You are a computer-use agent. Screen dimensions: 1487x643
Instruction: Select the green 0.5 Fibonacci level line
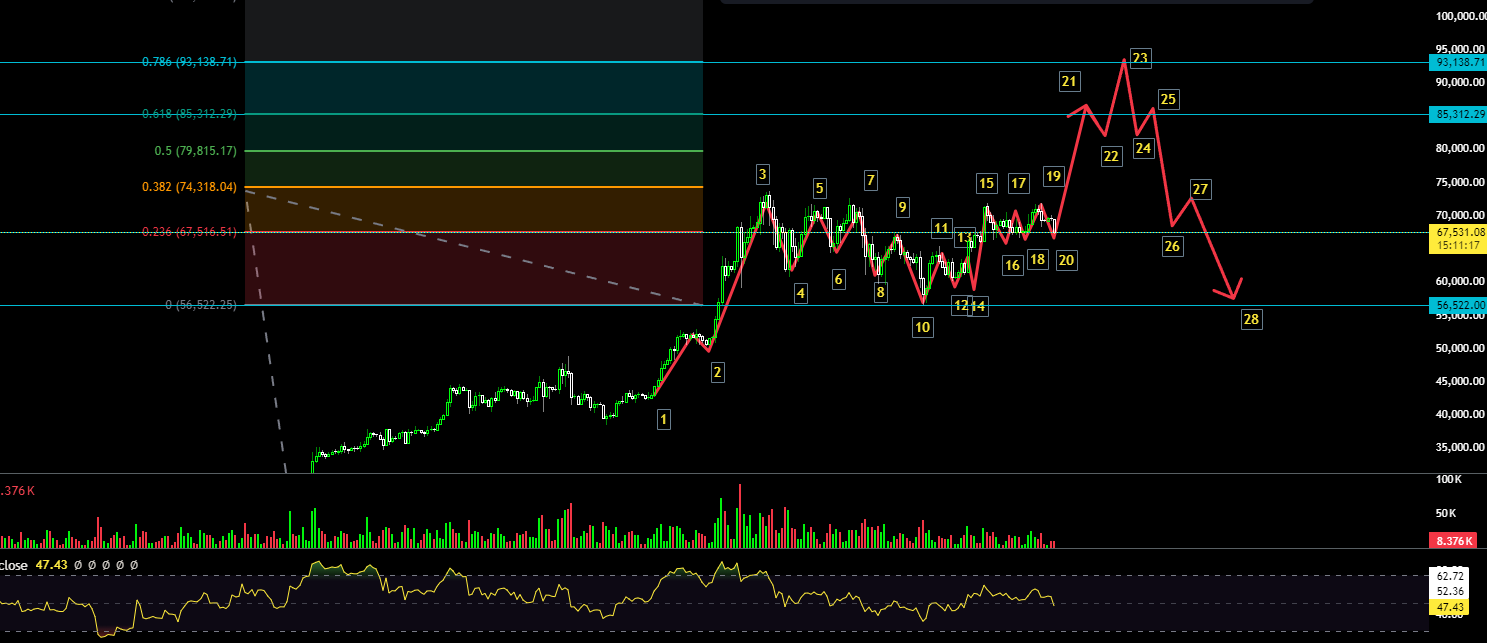tap(474, 151)
